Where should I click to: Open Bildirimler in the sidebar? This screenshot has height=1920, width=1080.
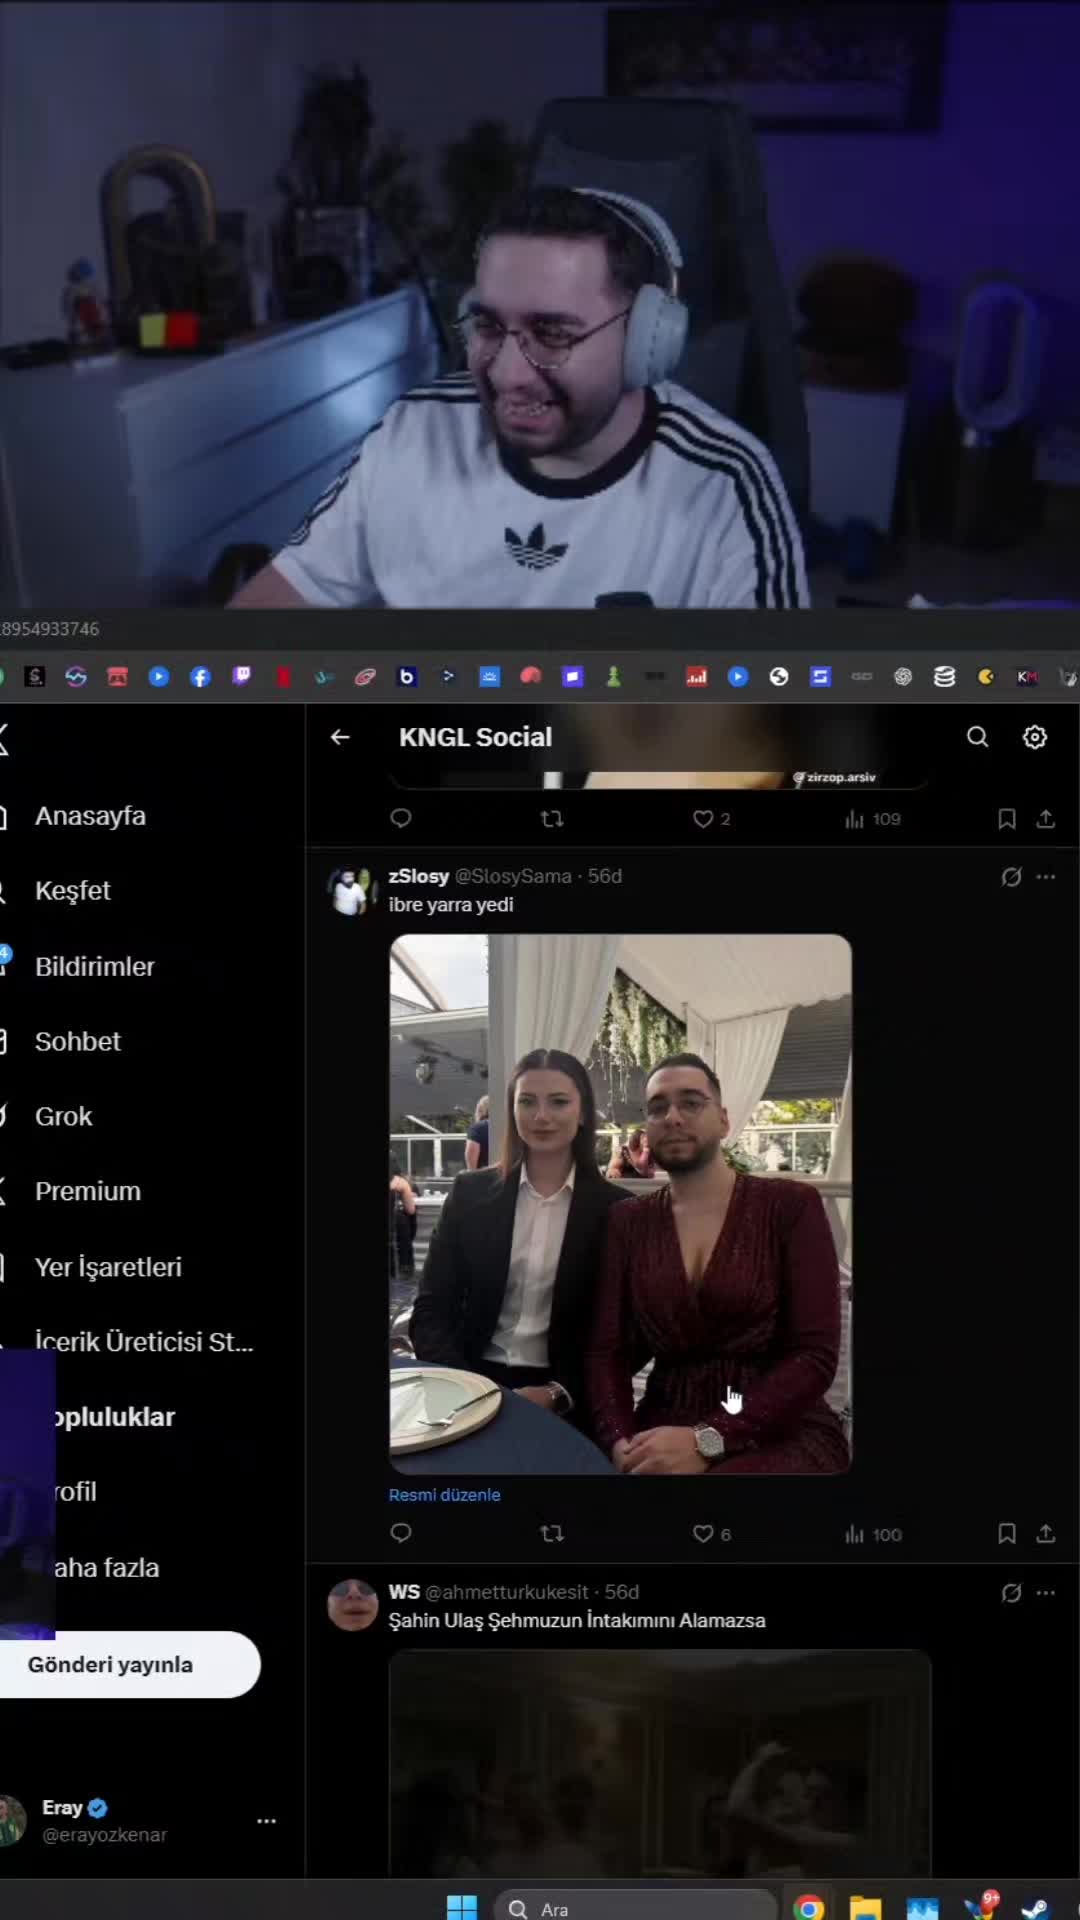click(94, 967)
